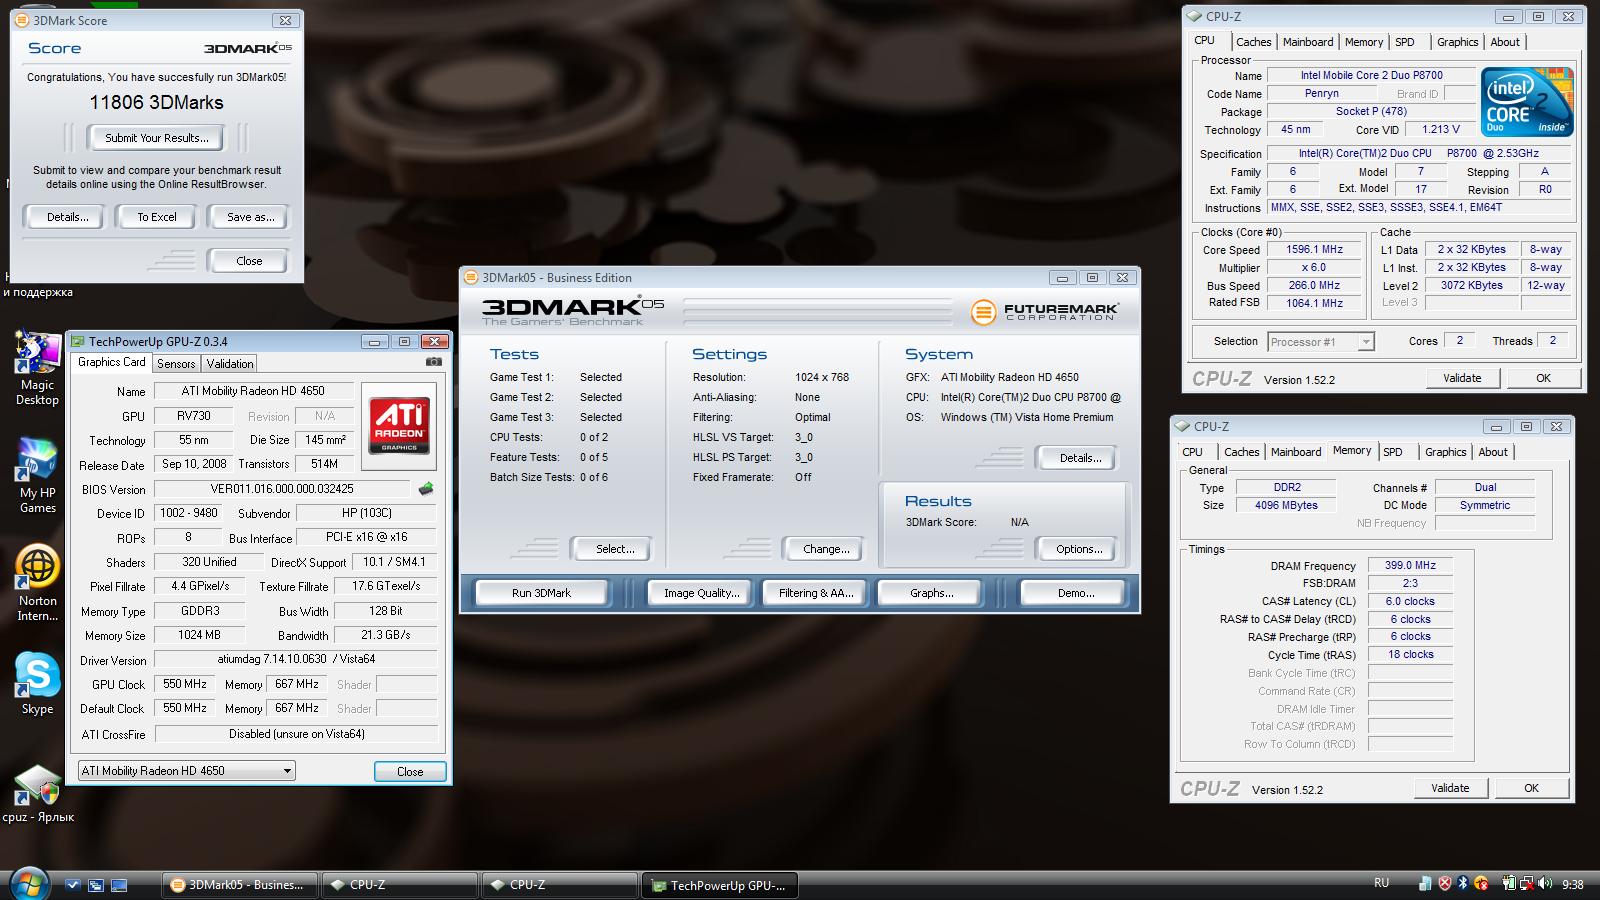
Task: Click the red shield security tray icon
Action: 1445,884
